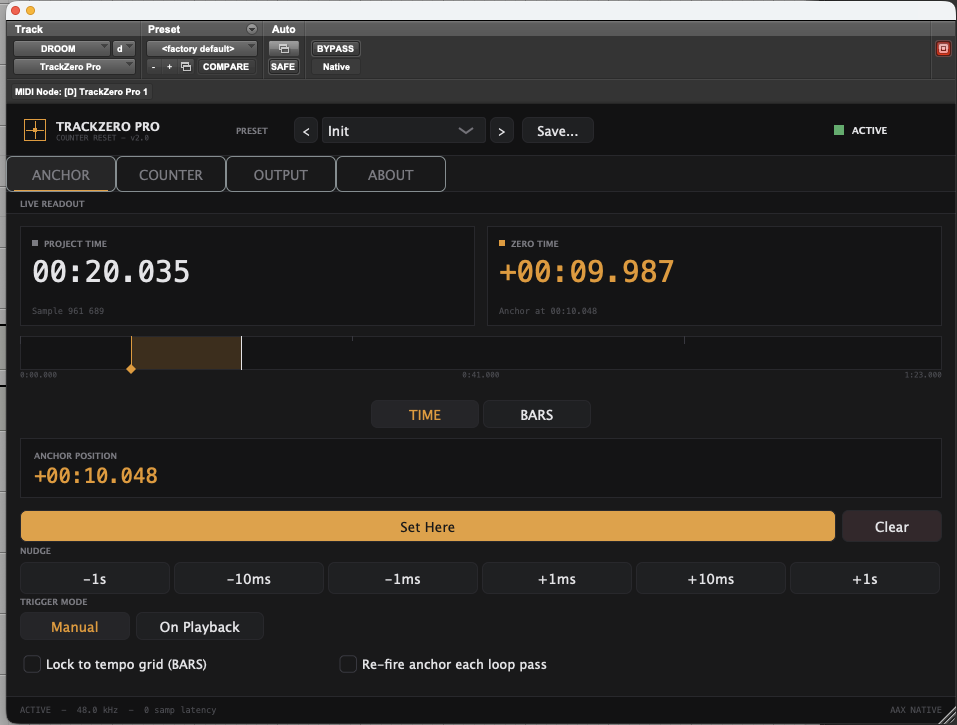Open the automation enable window icon
957x725 pixels.
click(284, 49)
